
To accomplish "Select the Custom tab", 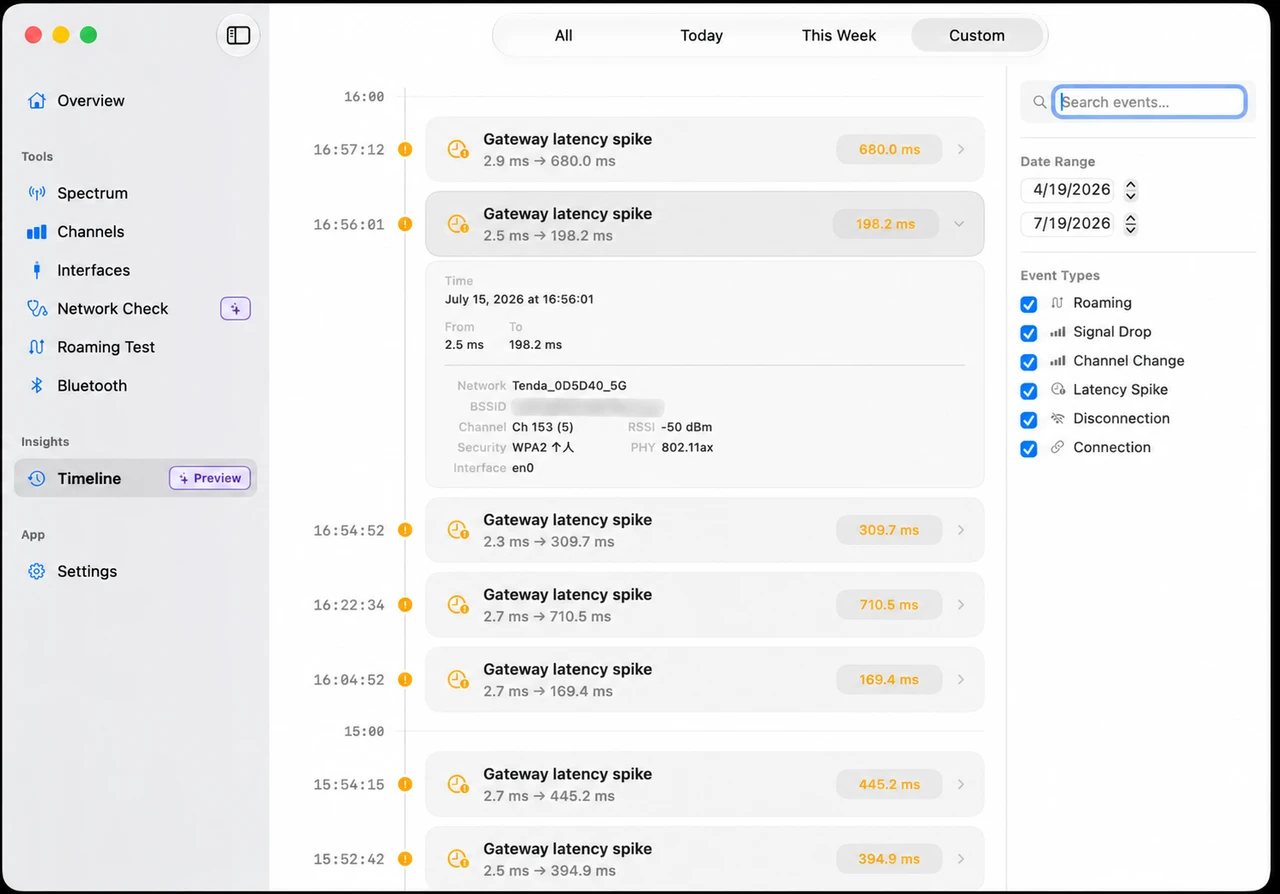I will tap(977, 35).
